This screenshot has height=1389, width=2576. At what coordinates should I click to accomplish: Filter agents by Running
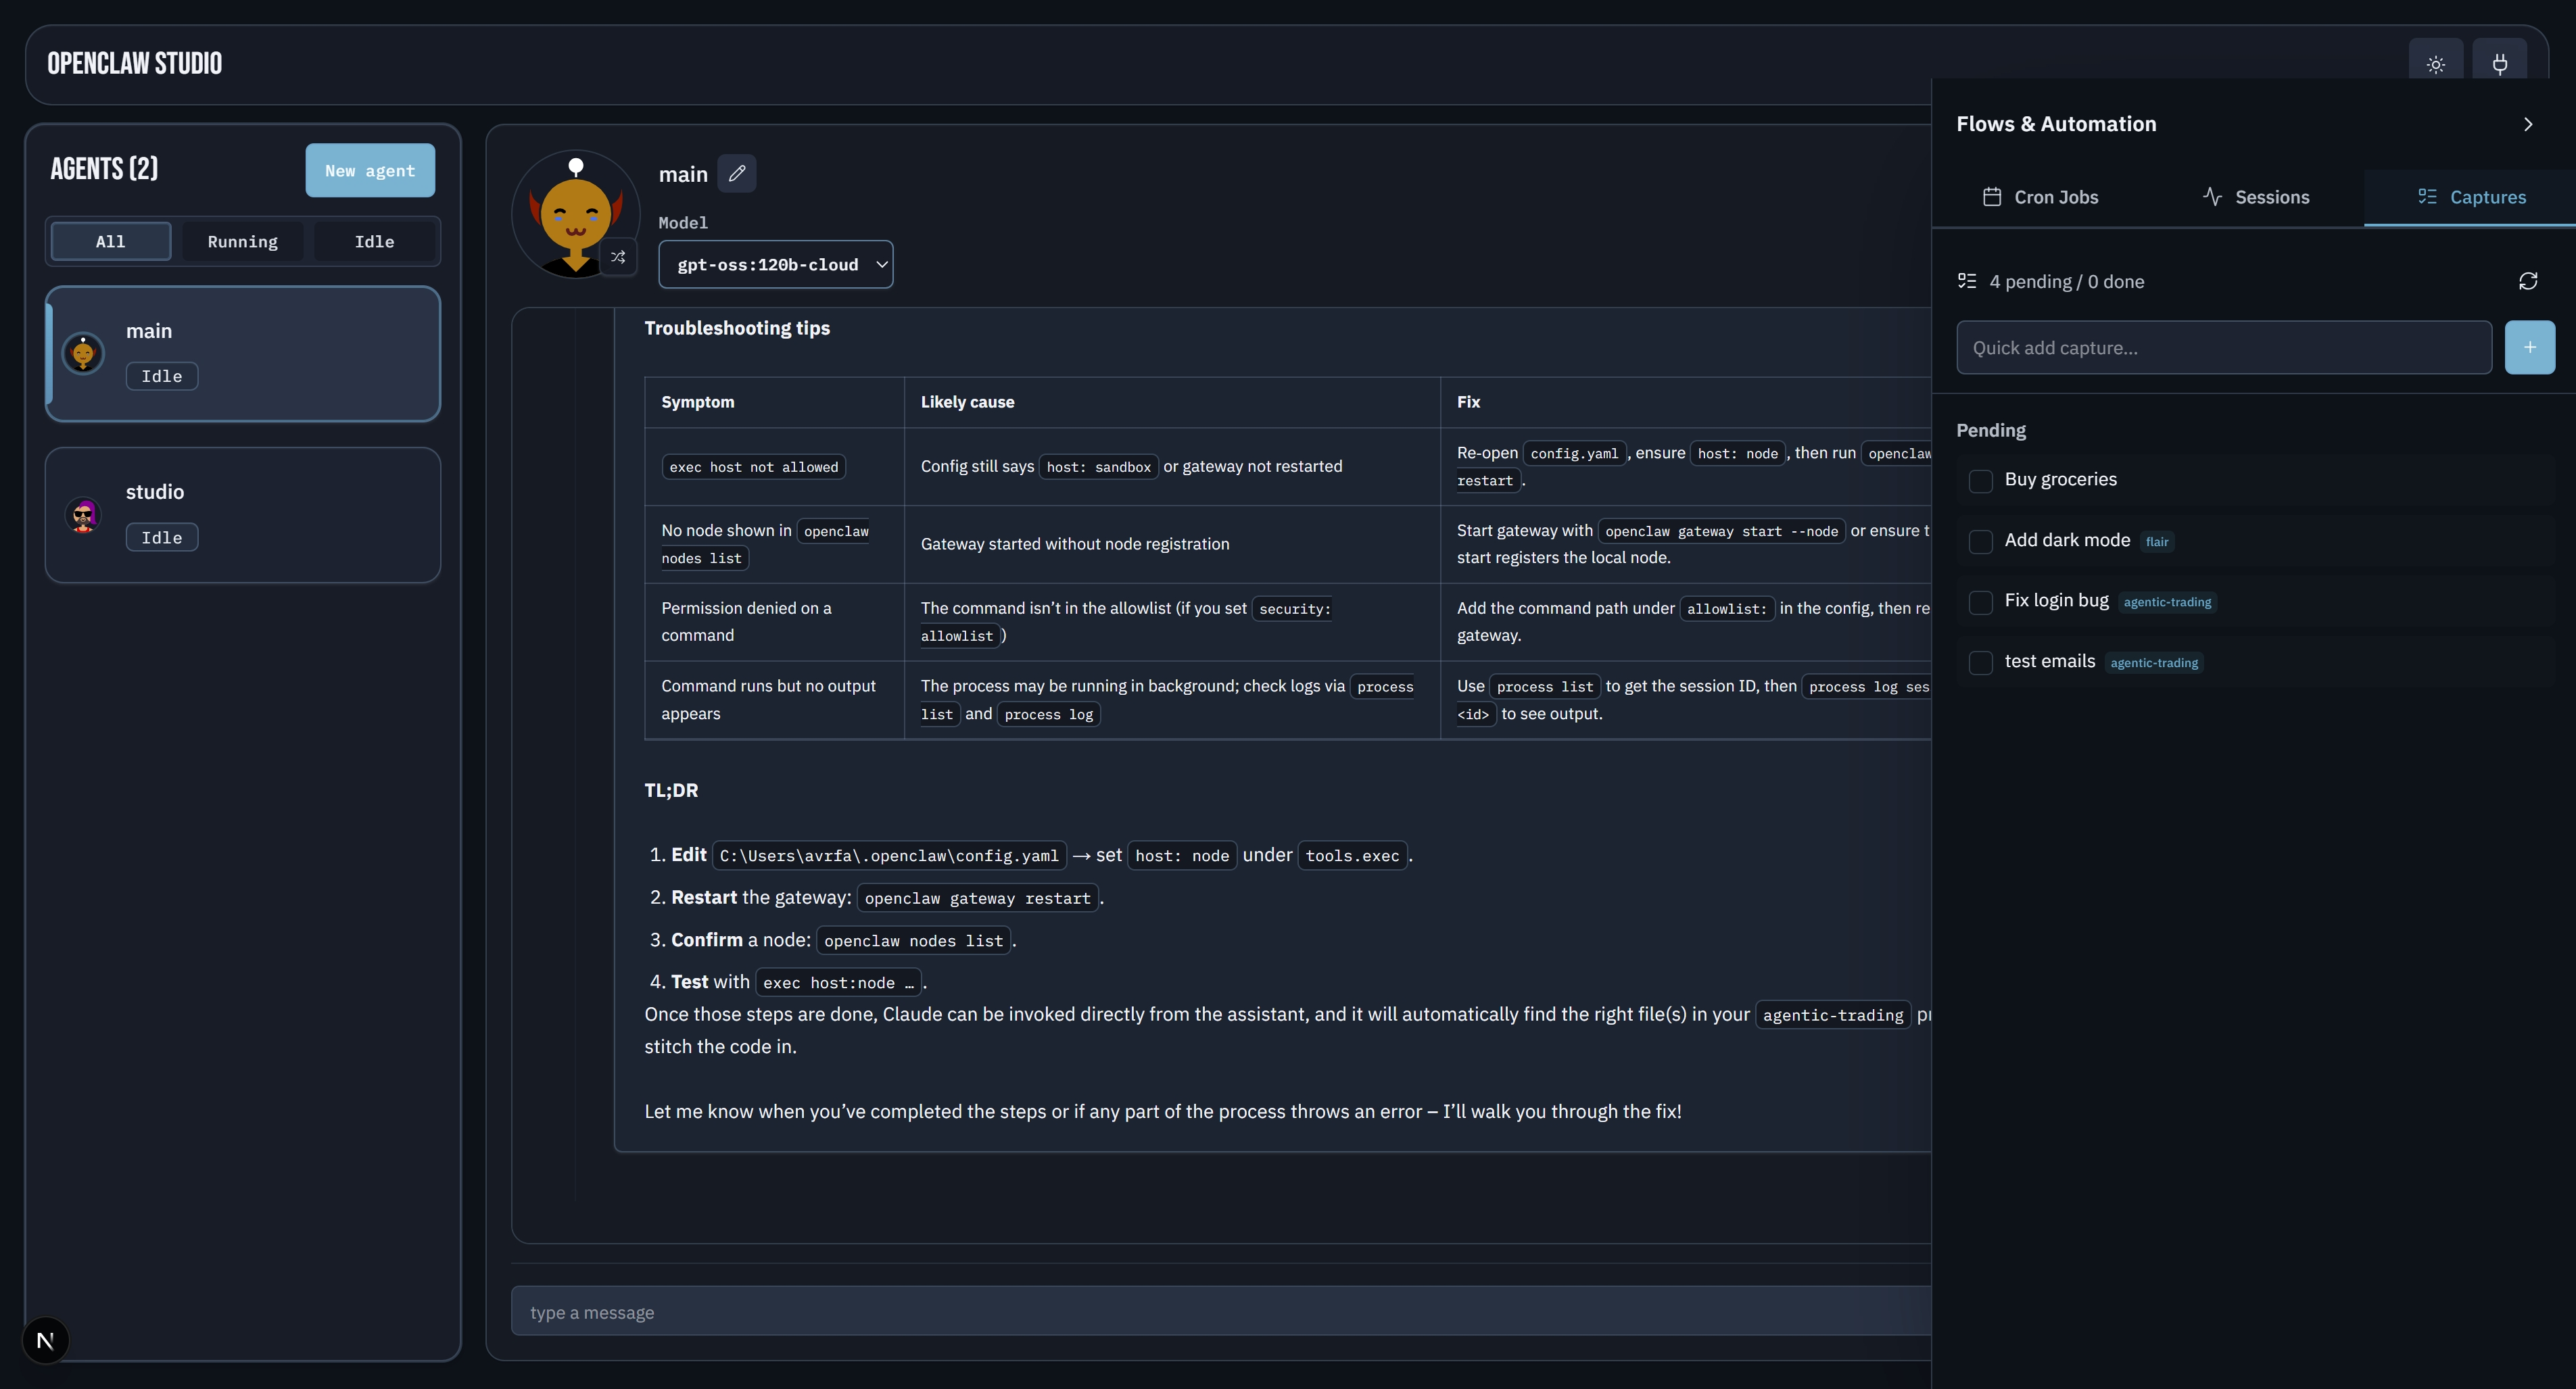click(242, 242)
